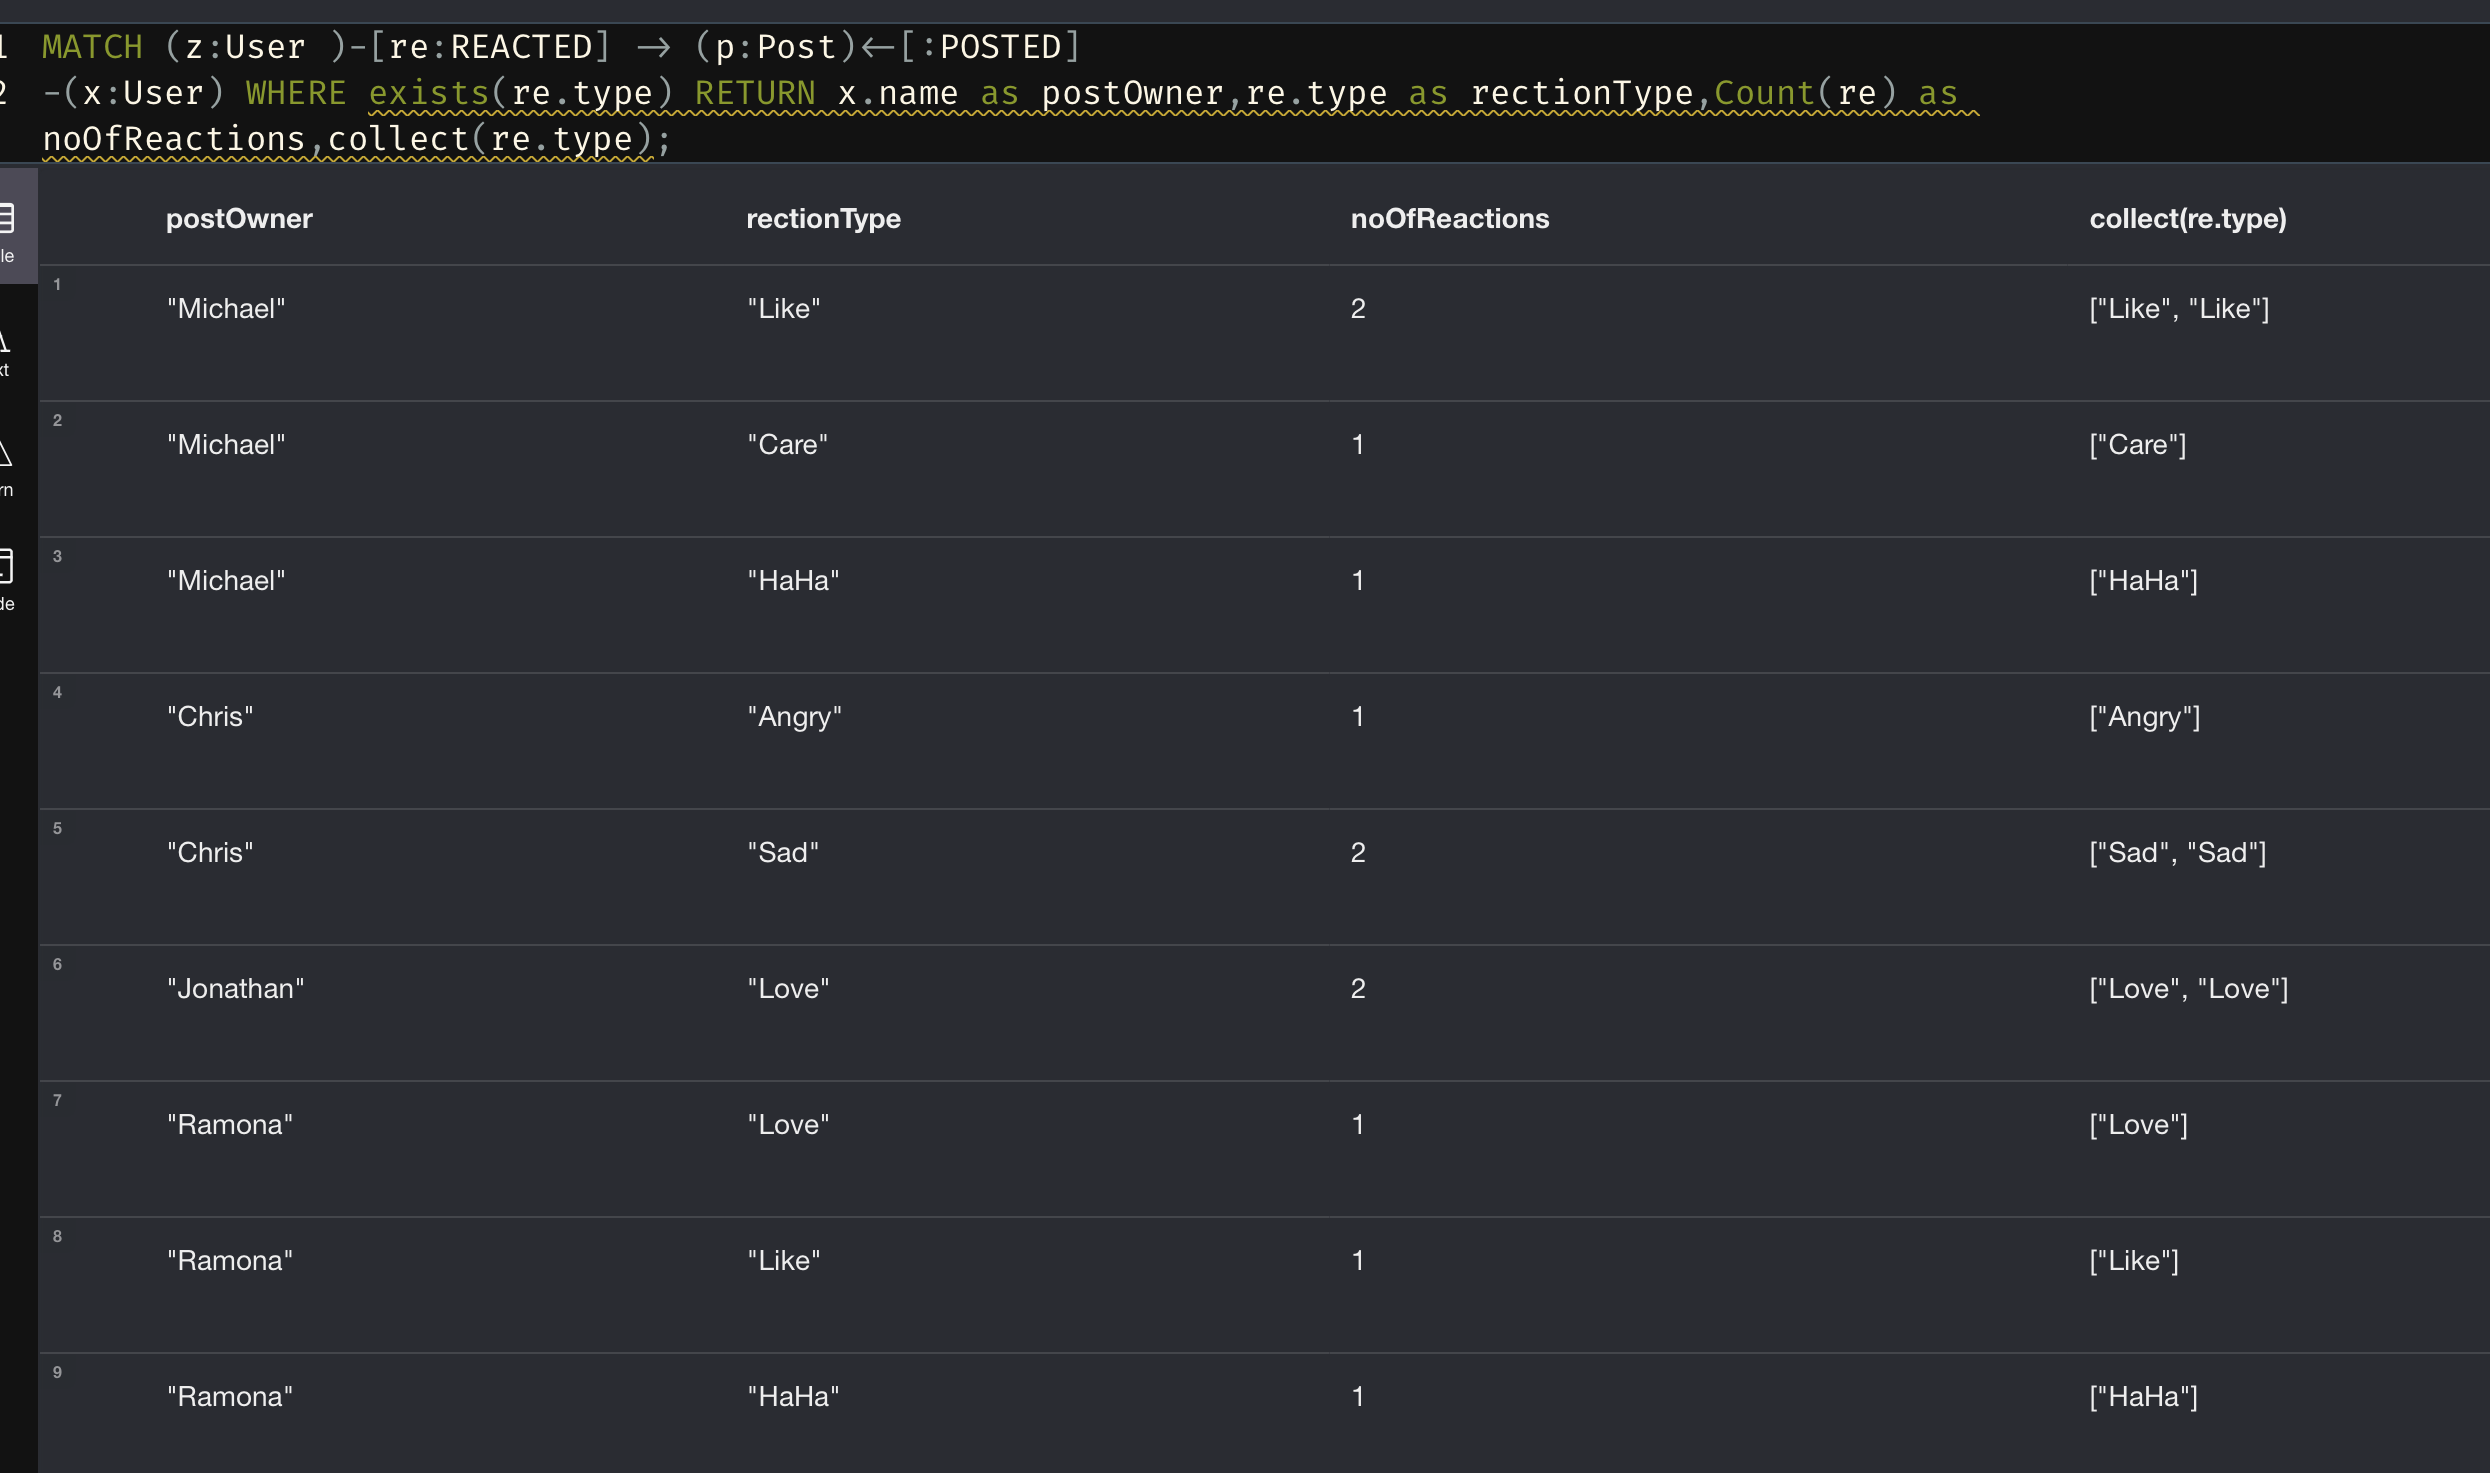Screen dimensions: 2490x1473
Task: Select the "Angry" reaction type cell
Action: point(794,717)
